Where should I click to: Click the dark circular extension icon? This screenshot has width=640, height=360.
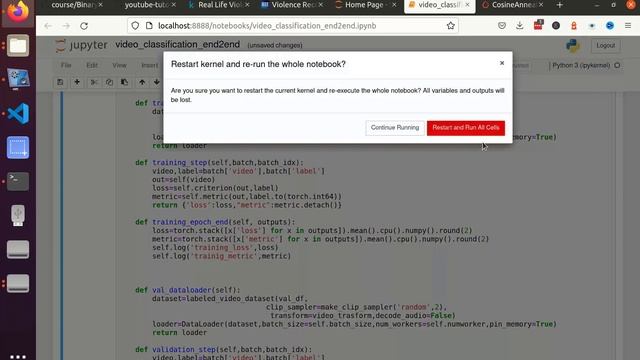point(556,26)
